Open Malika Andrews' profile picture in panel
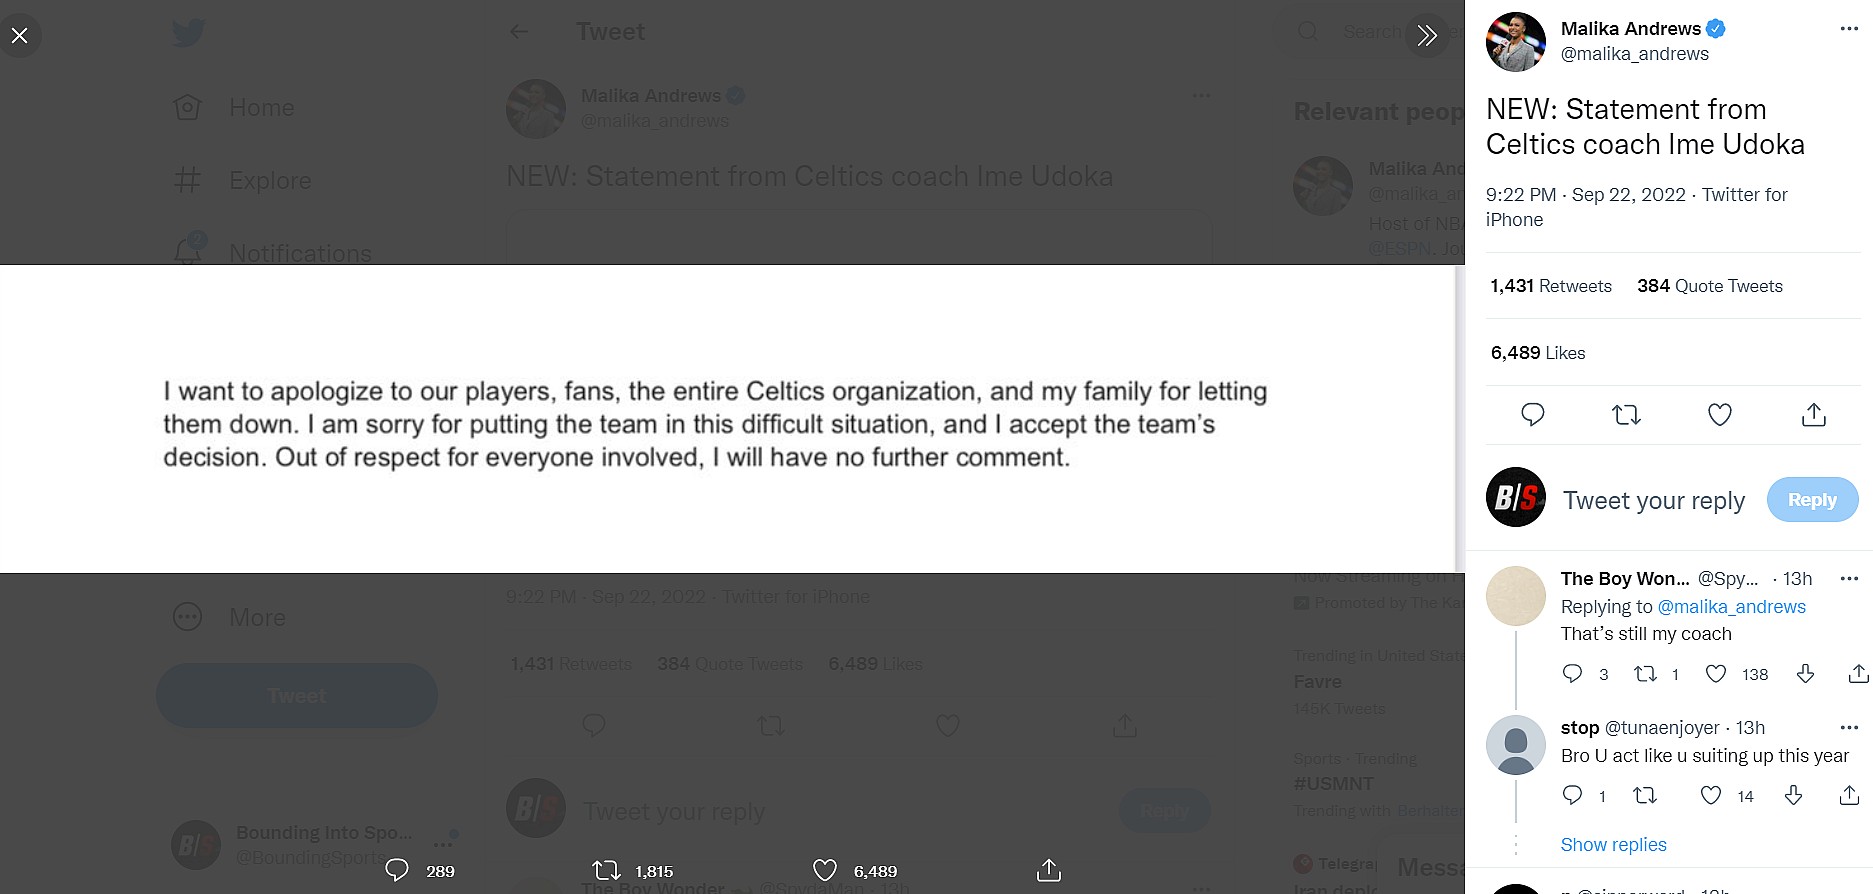This screenshot has height=894, width=1873. (1515, 42)
